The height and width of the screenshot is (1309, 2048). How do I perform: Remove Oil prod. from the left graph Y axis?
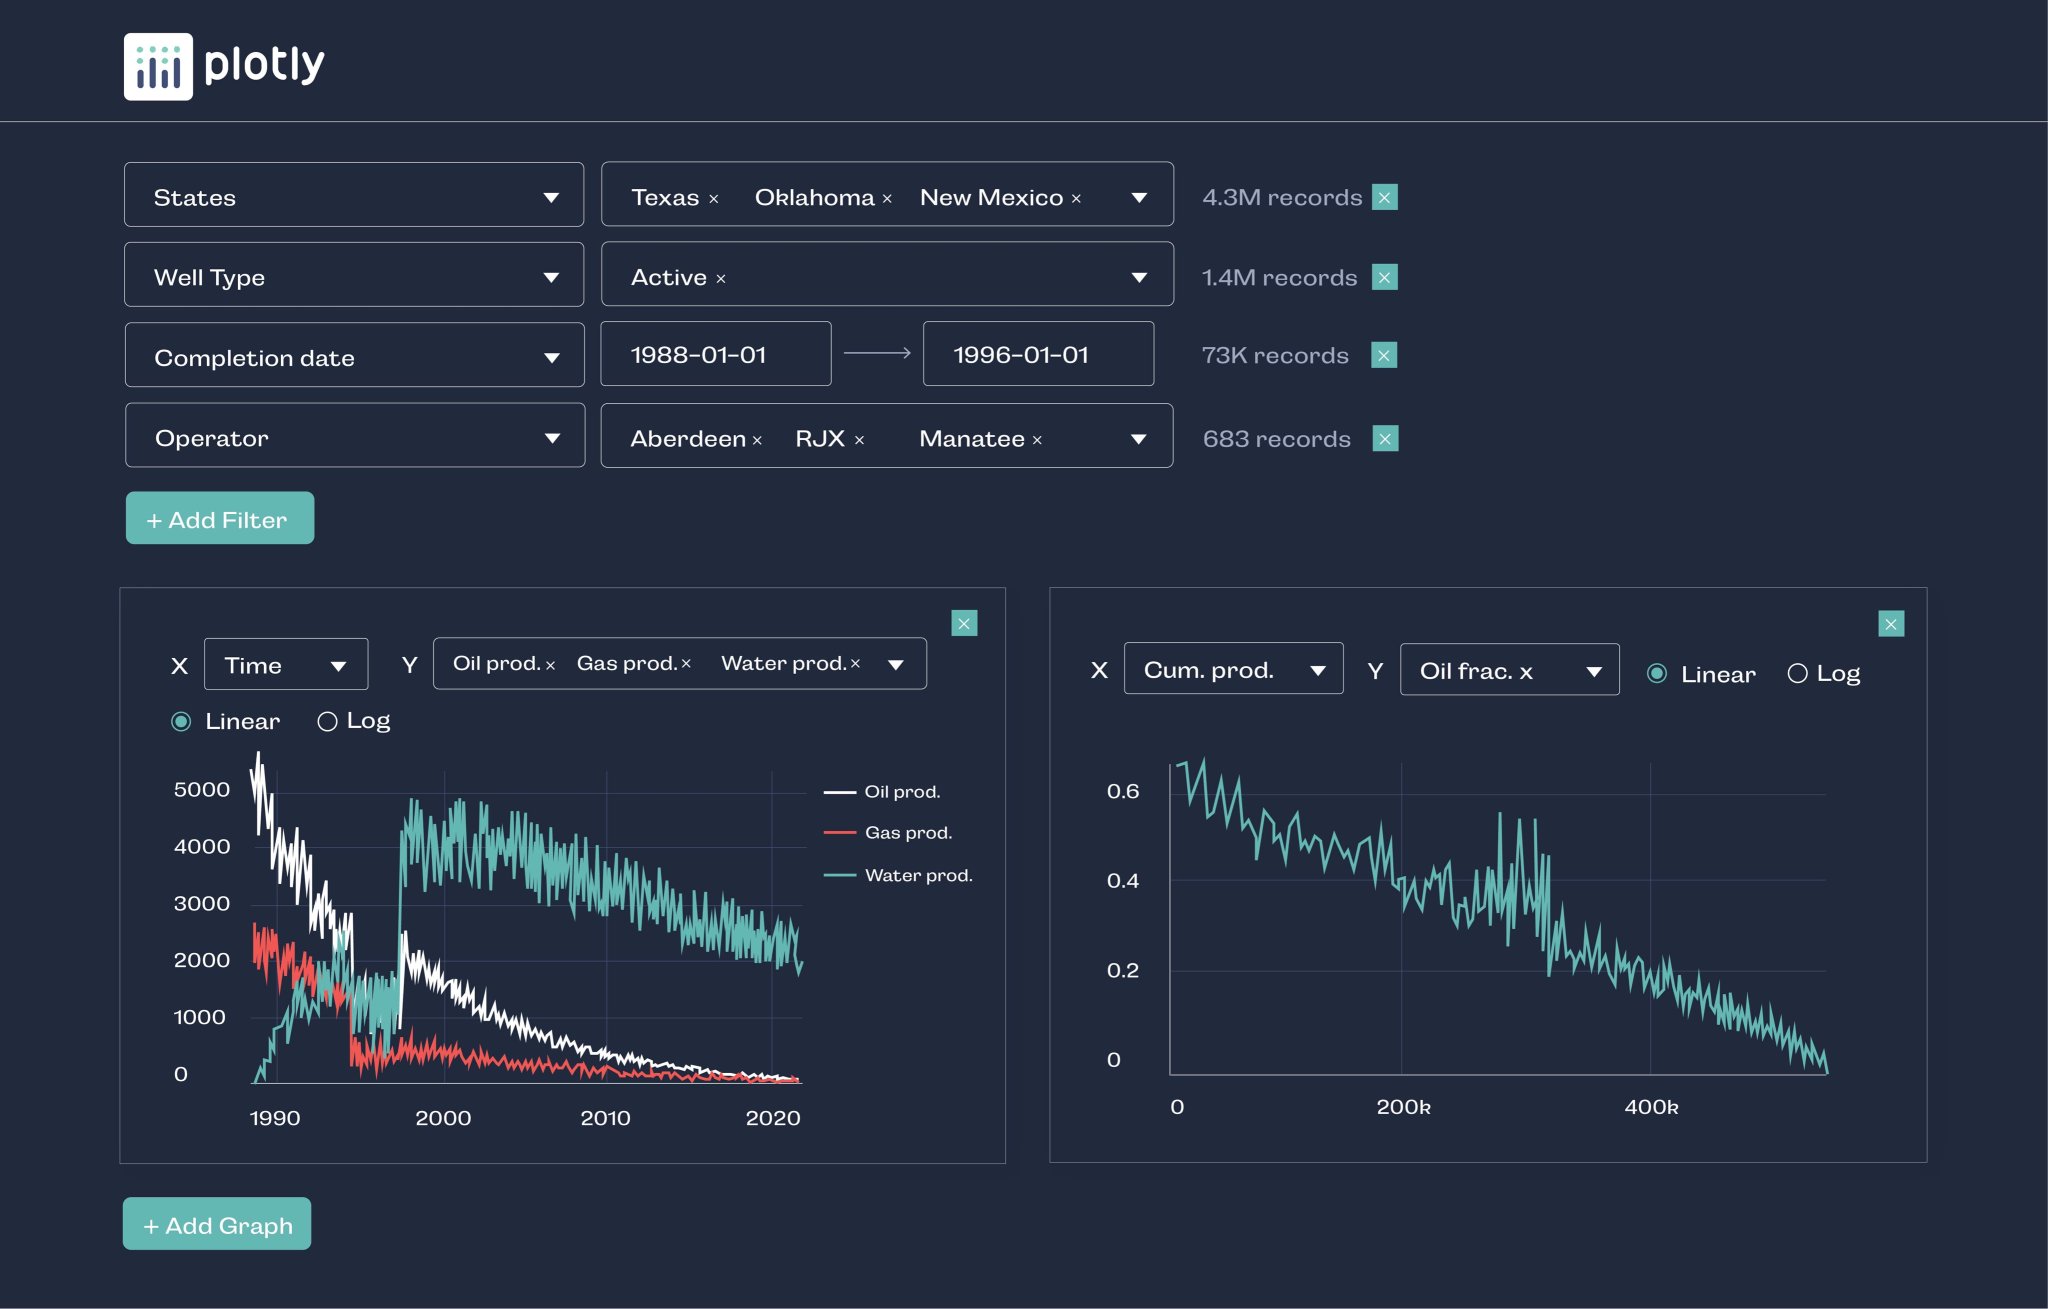click(552, 663)
